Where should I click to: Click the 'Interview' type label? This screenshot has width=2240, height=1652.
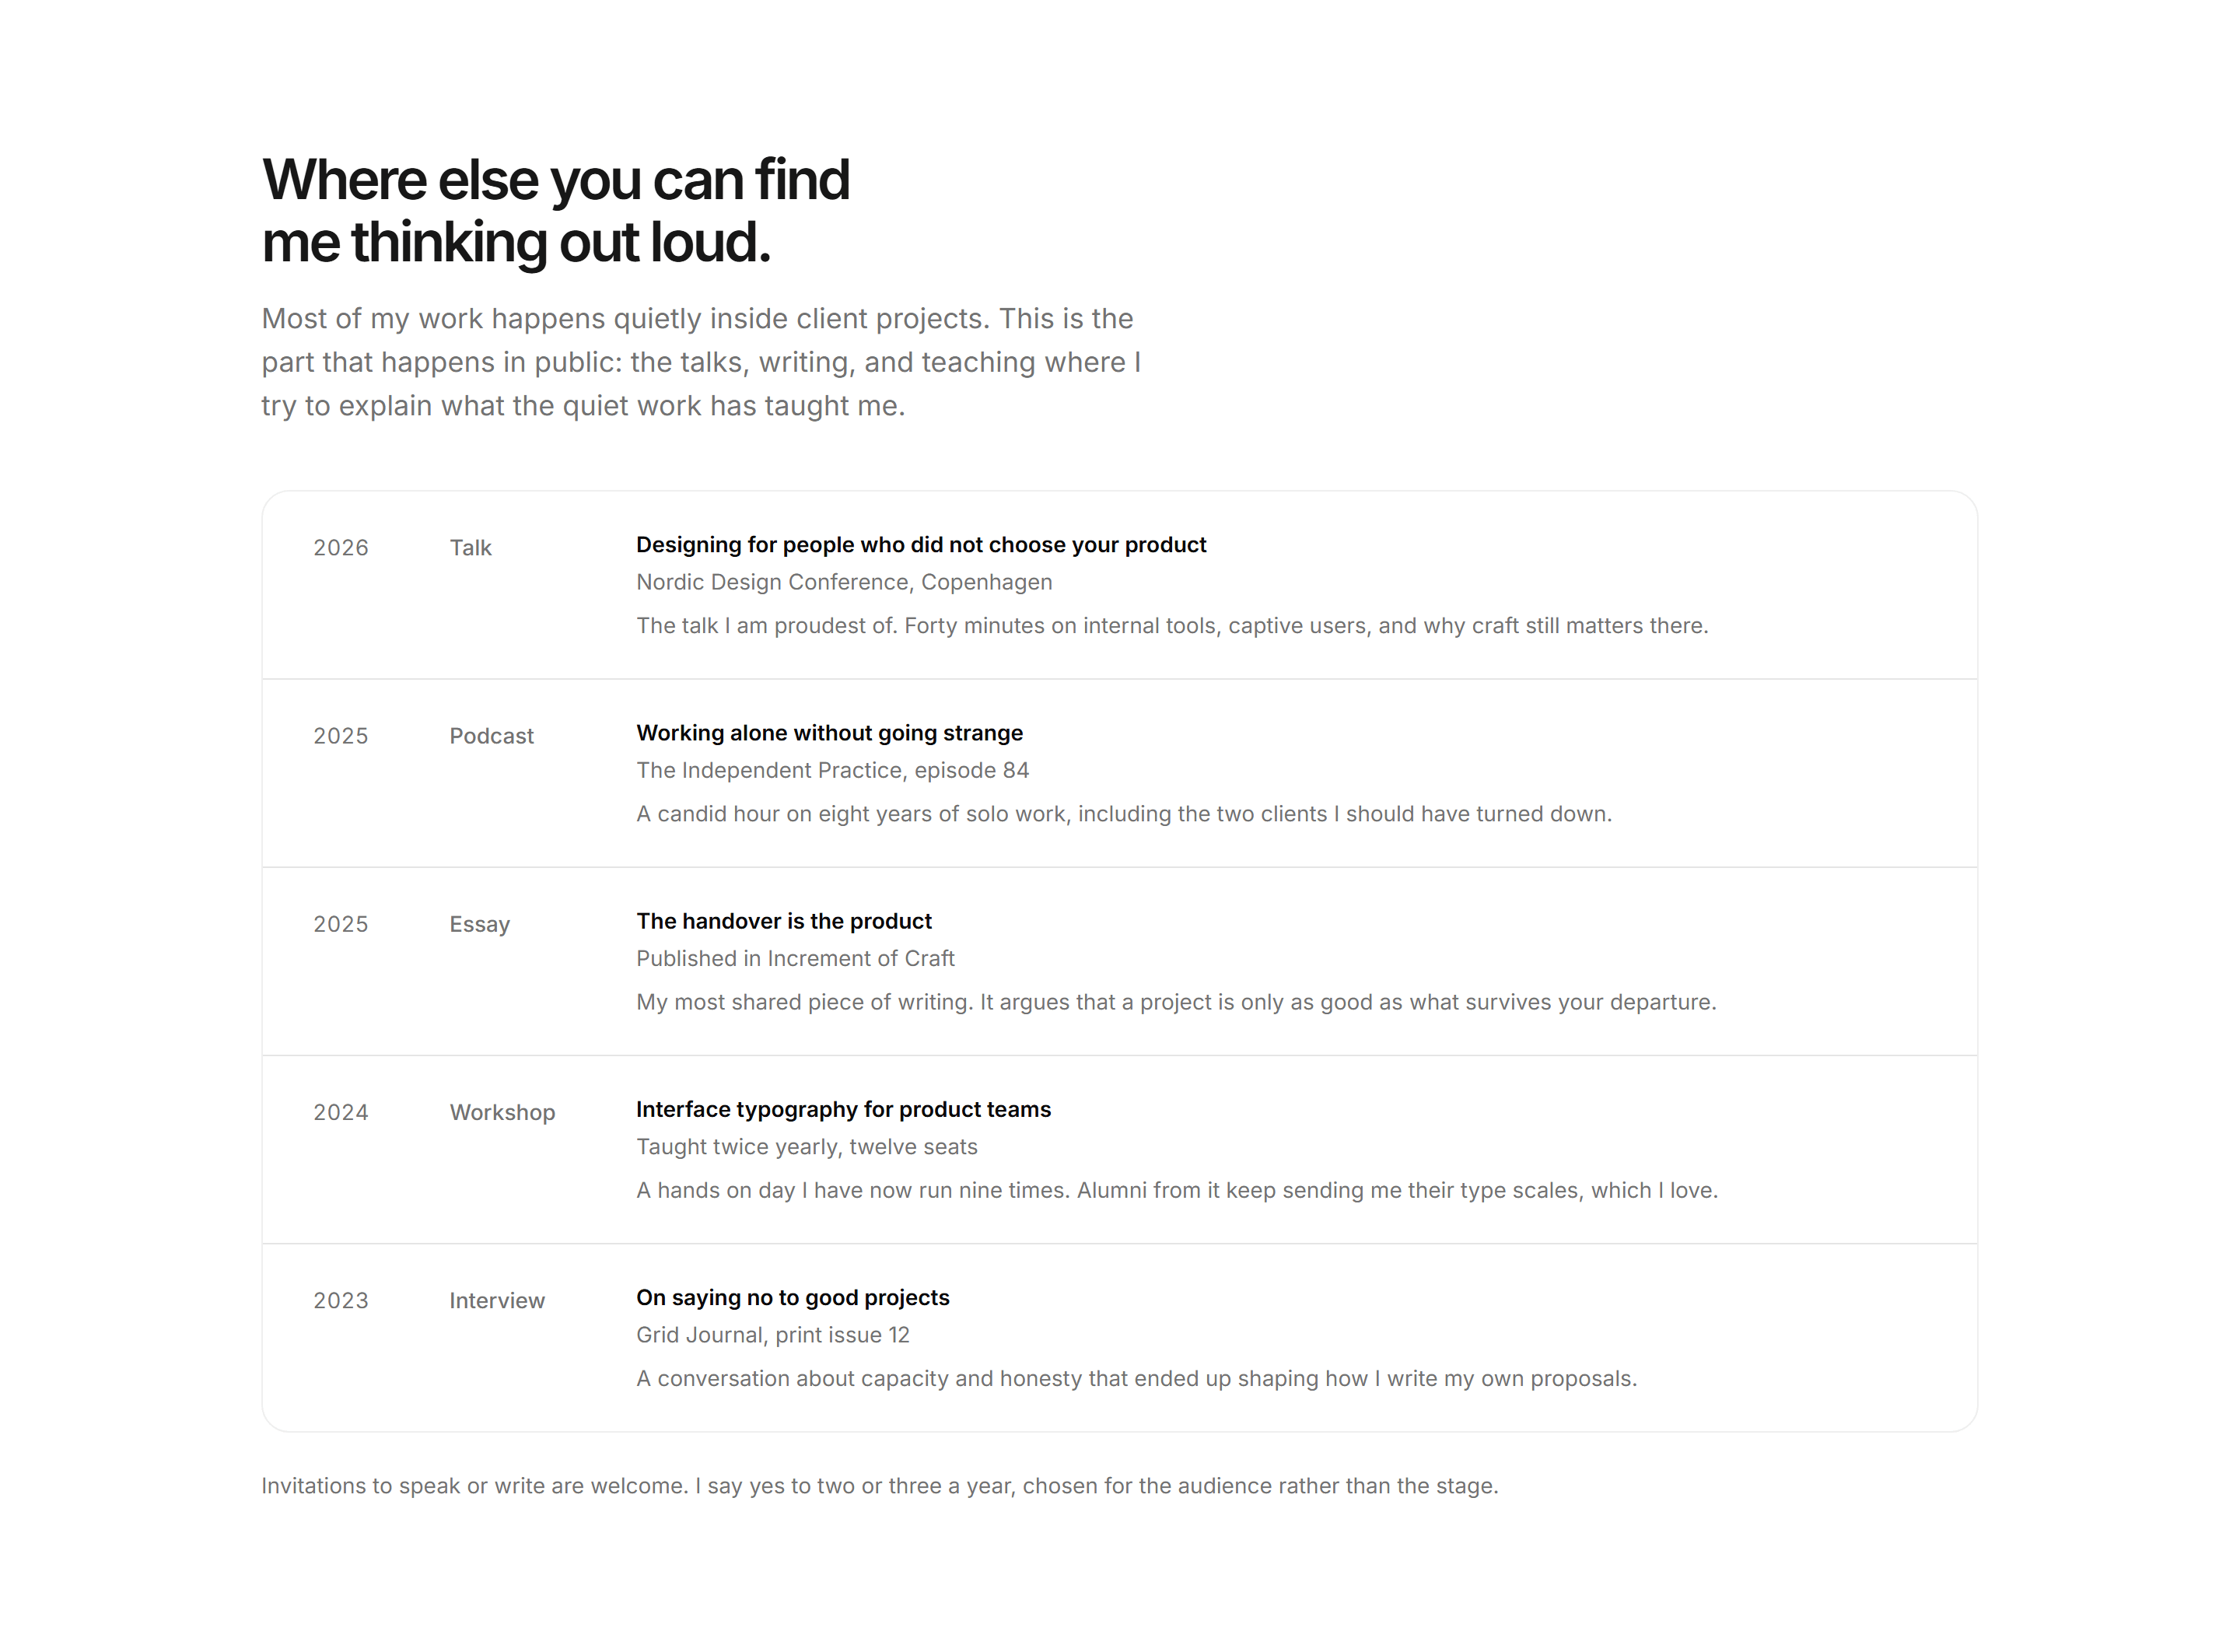[x=497, y=1300]
